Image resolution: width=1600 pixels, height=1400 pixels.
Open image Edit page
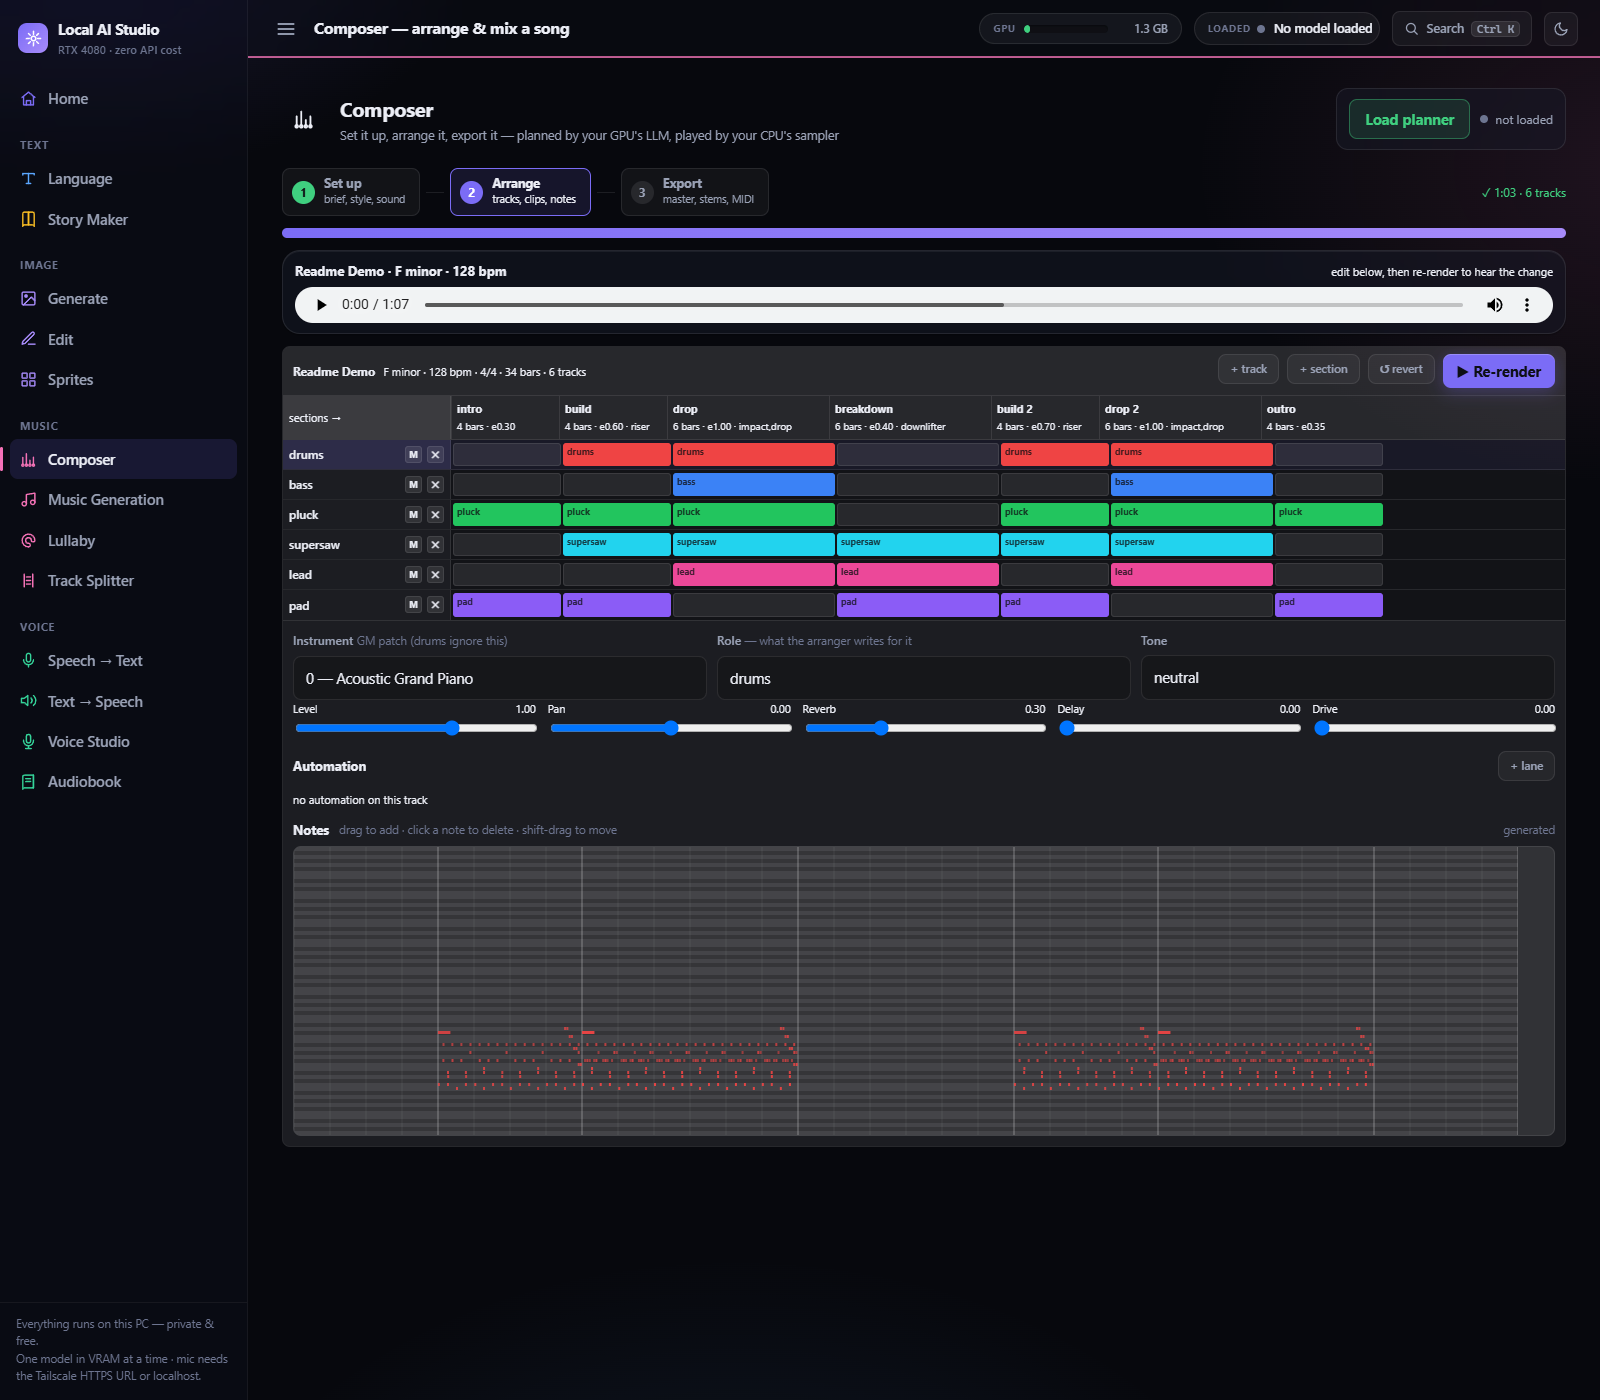coord(123,340)
